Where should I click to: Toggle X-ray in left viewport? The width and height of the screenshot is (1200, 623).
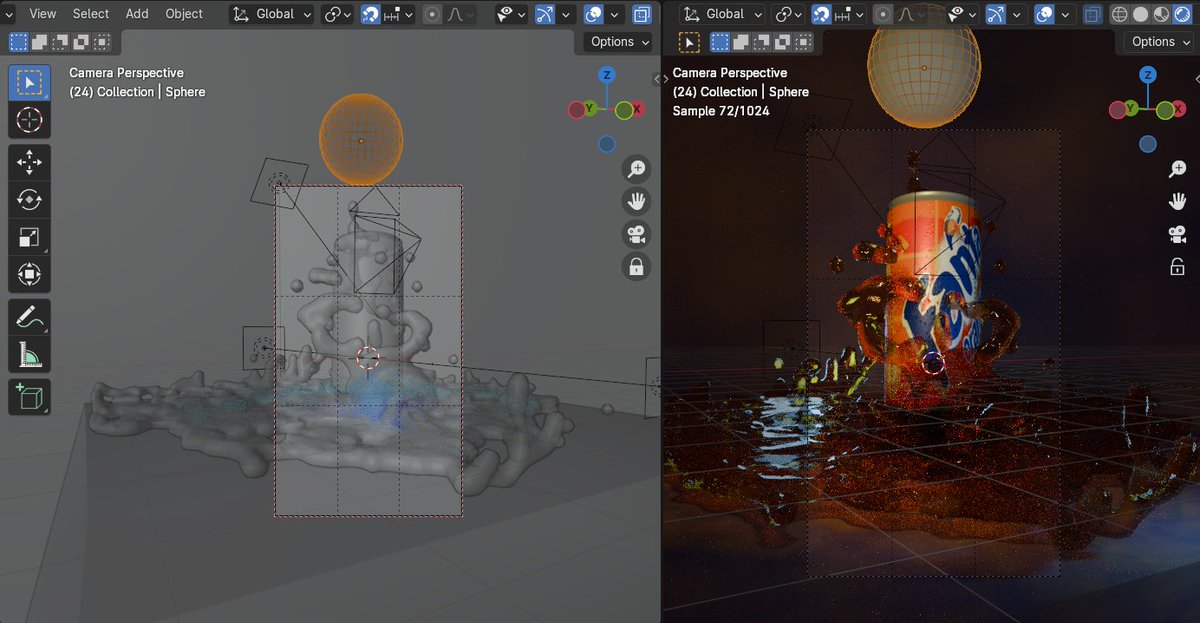coord(641,14)
